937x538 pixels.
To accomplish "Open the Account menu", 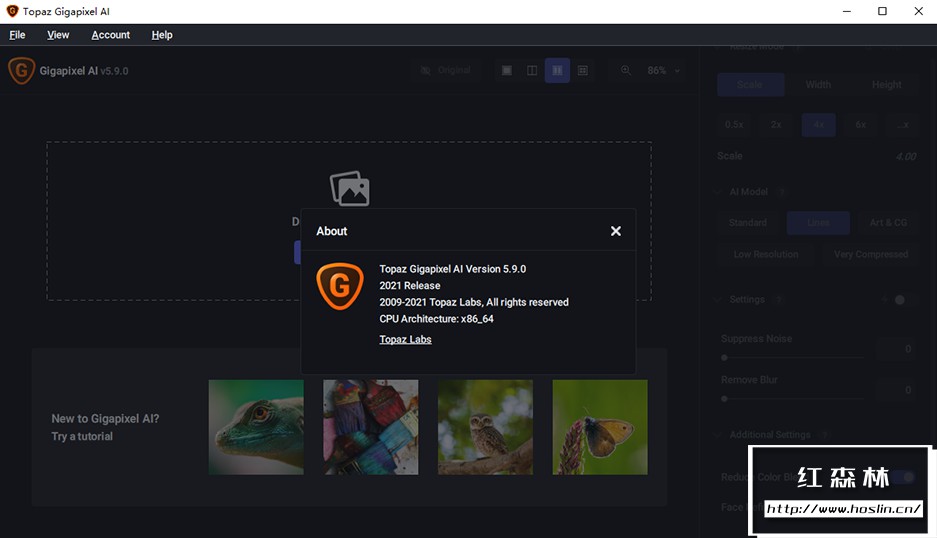I will [111, 35].
